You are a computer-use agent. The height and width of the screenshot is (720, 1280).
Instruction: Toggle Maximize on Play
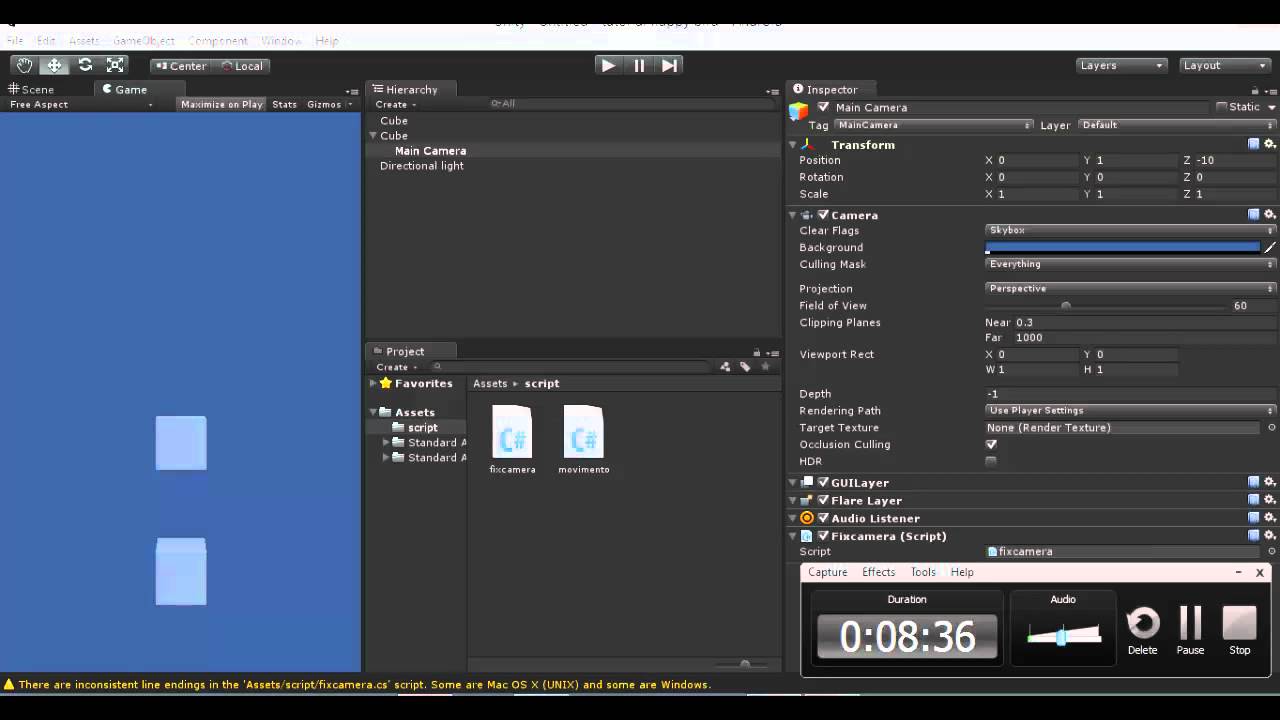pyautogui.click(x=222, y=104)
